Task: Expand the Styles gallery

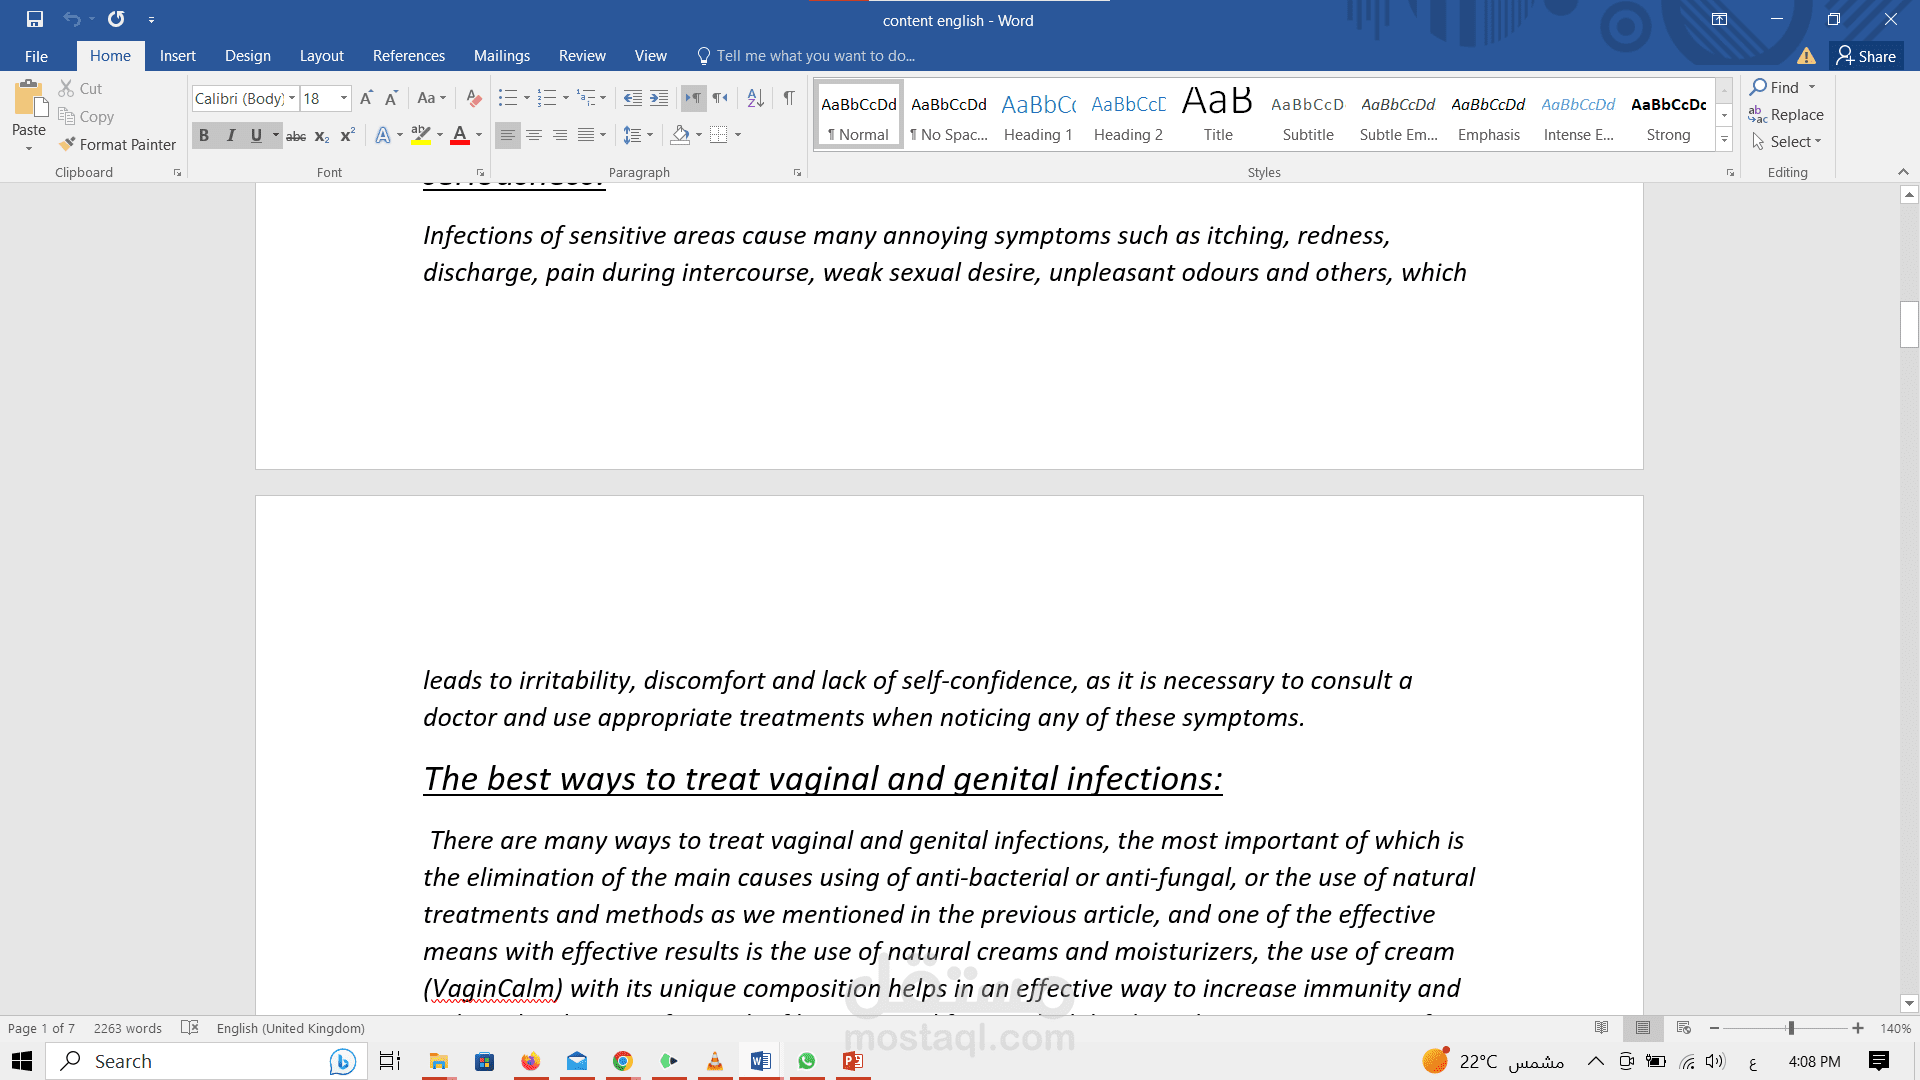Action: pyautogui.click(x=1725, y=140)
